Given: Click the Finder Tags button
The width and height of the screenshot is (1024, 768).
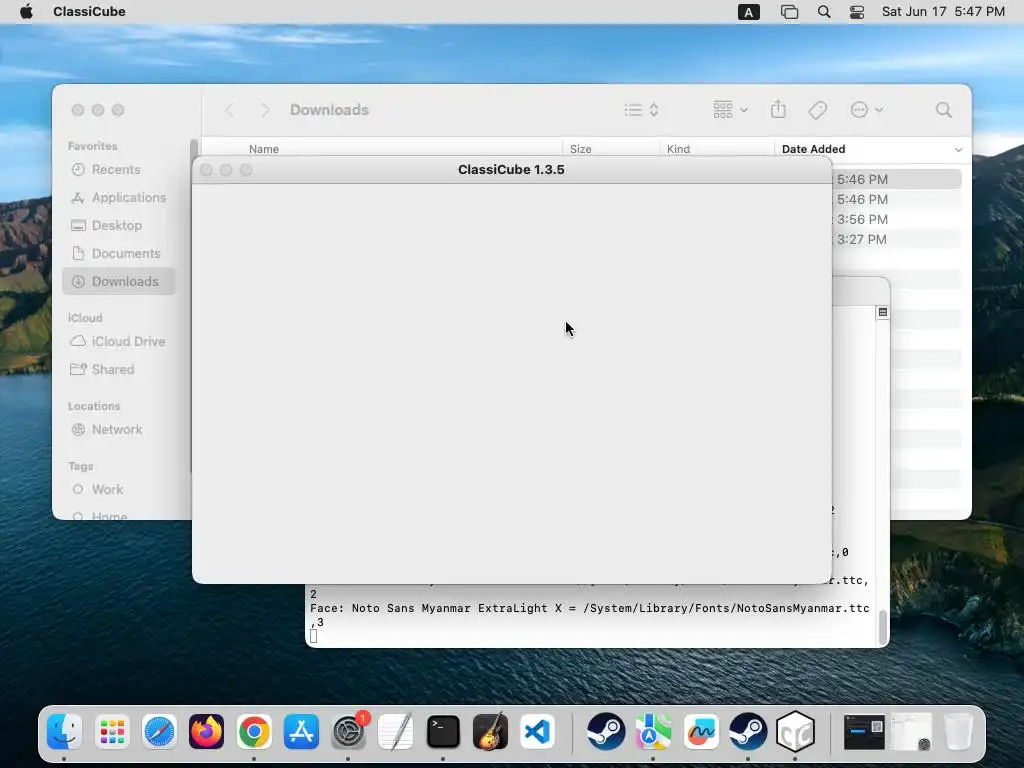Looking at the screenshot, I should pos(817,110).
